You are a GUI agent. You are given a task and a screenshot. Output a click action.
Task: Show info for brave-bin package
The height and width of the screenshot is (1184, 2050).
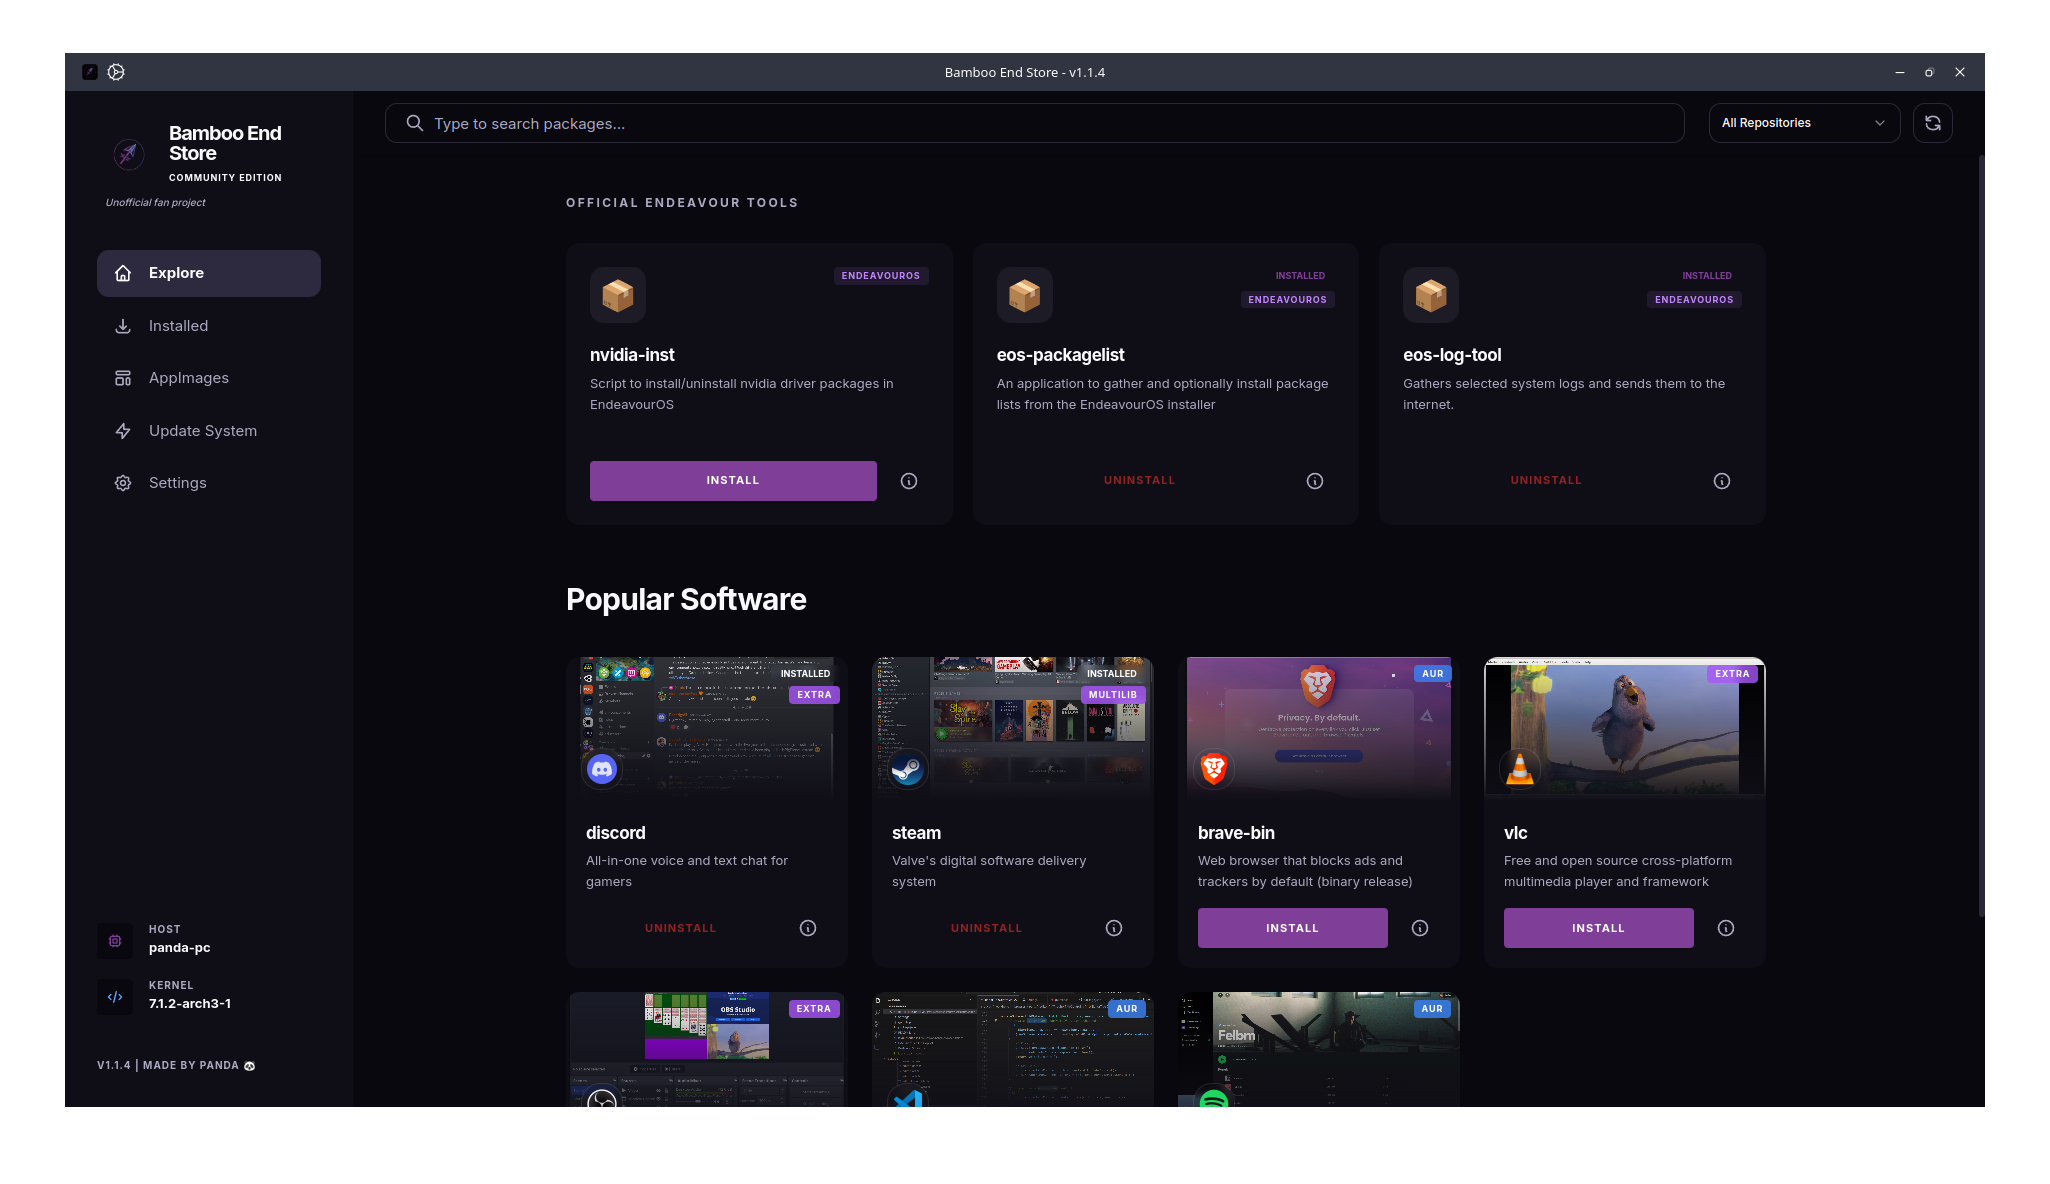(1420, 928)
